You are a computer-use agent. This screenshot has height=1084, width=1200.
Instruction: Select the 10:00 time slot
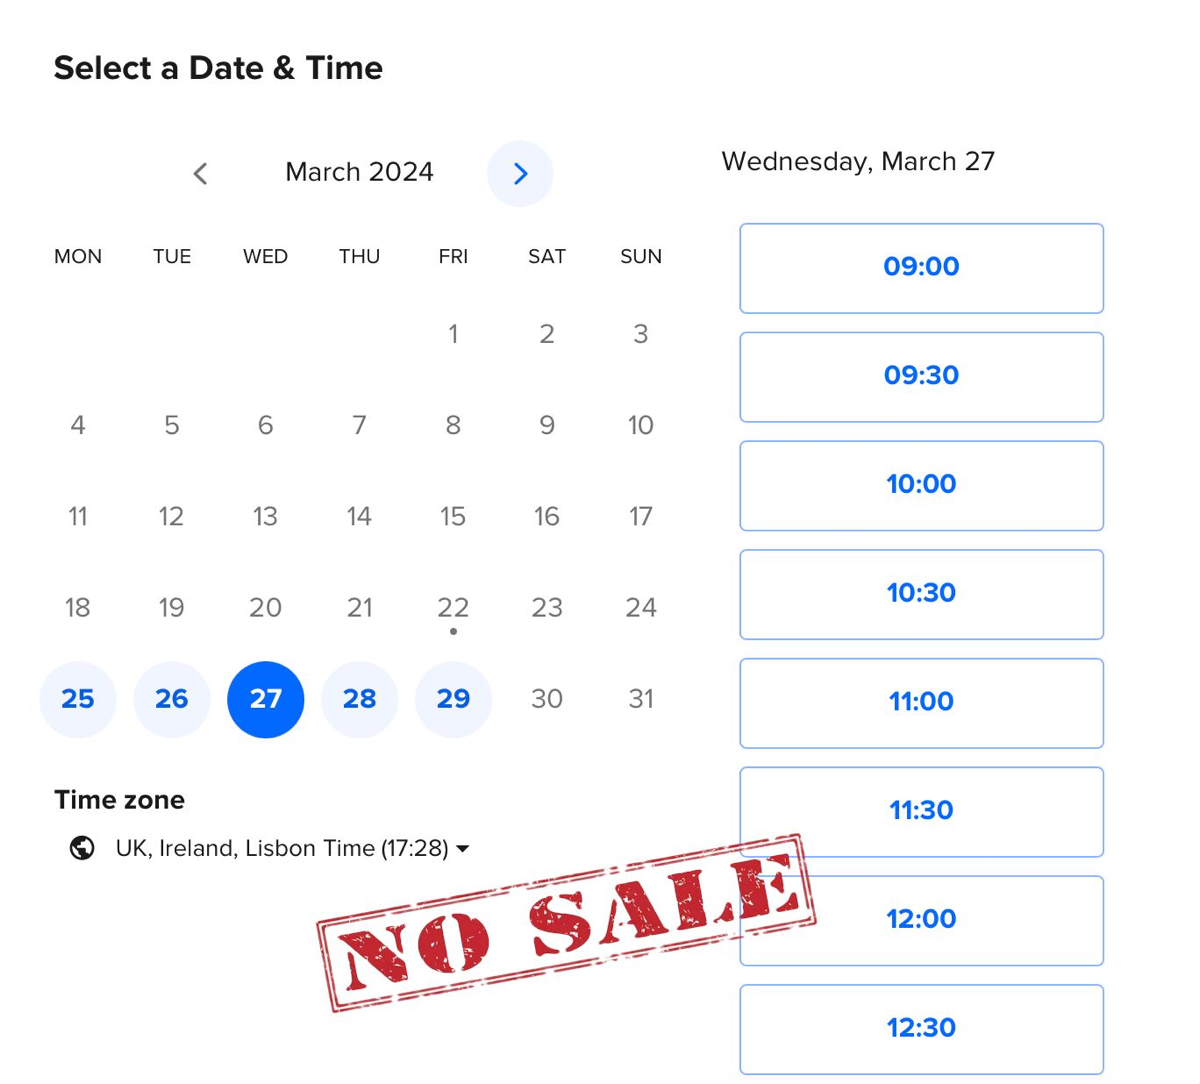921,485
